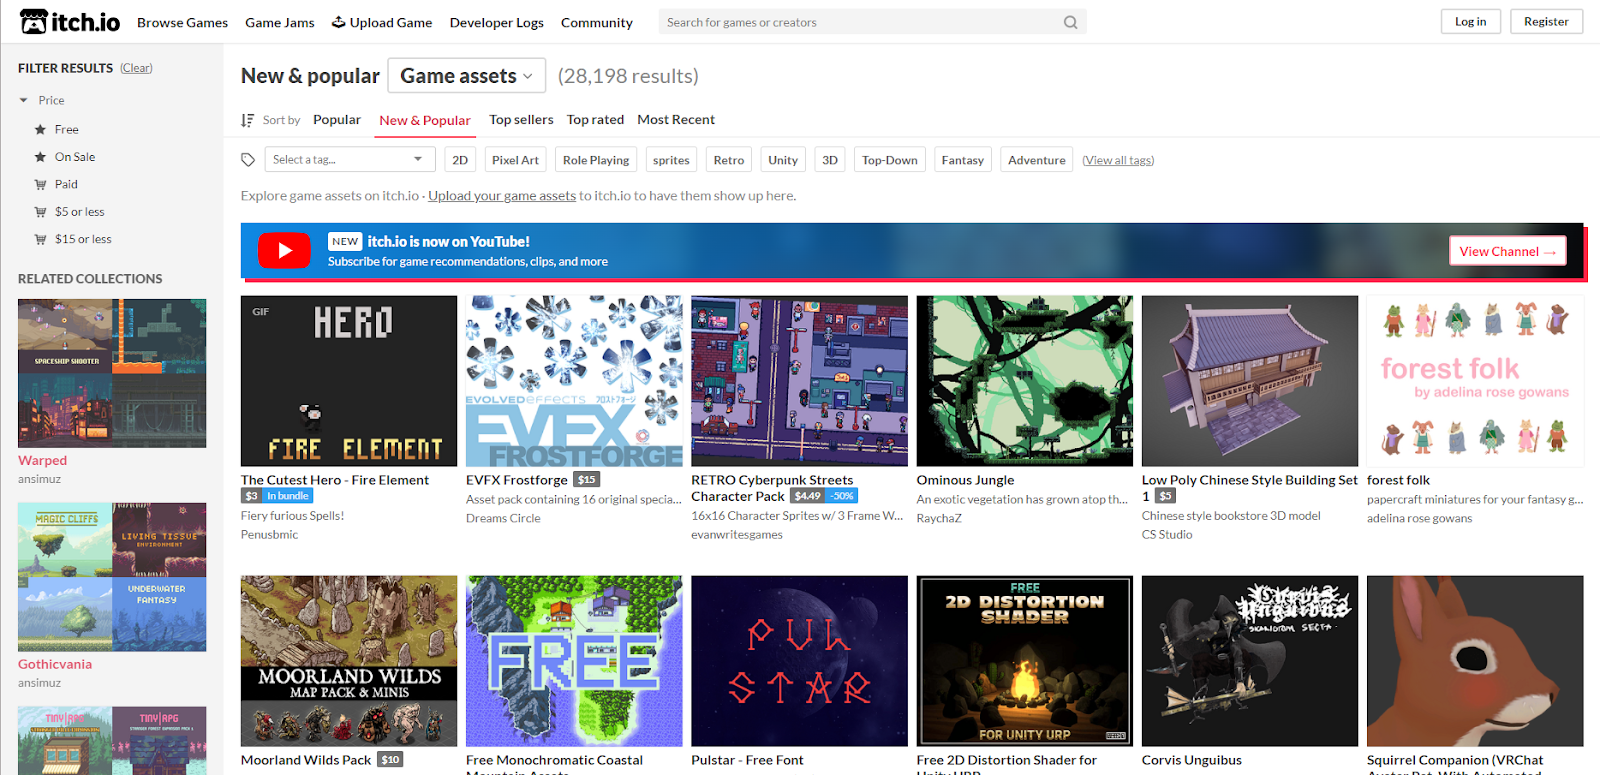Filter by the Fantasy tag
1600x775 pixels.
[963, 160]
